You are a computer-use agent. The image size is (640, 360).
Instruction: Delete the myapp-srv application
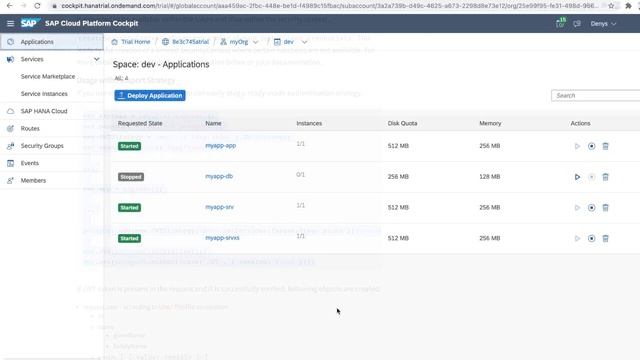[605, 208]
